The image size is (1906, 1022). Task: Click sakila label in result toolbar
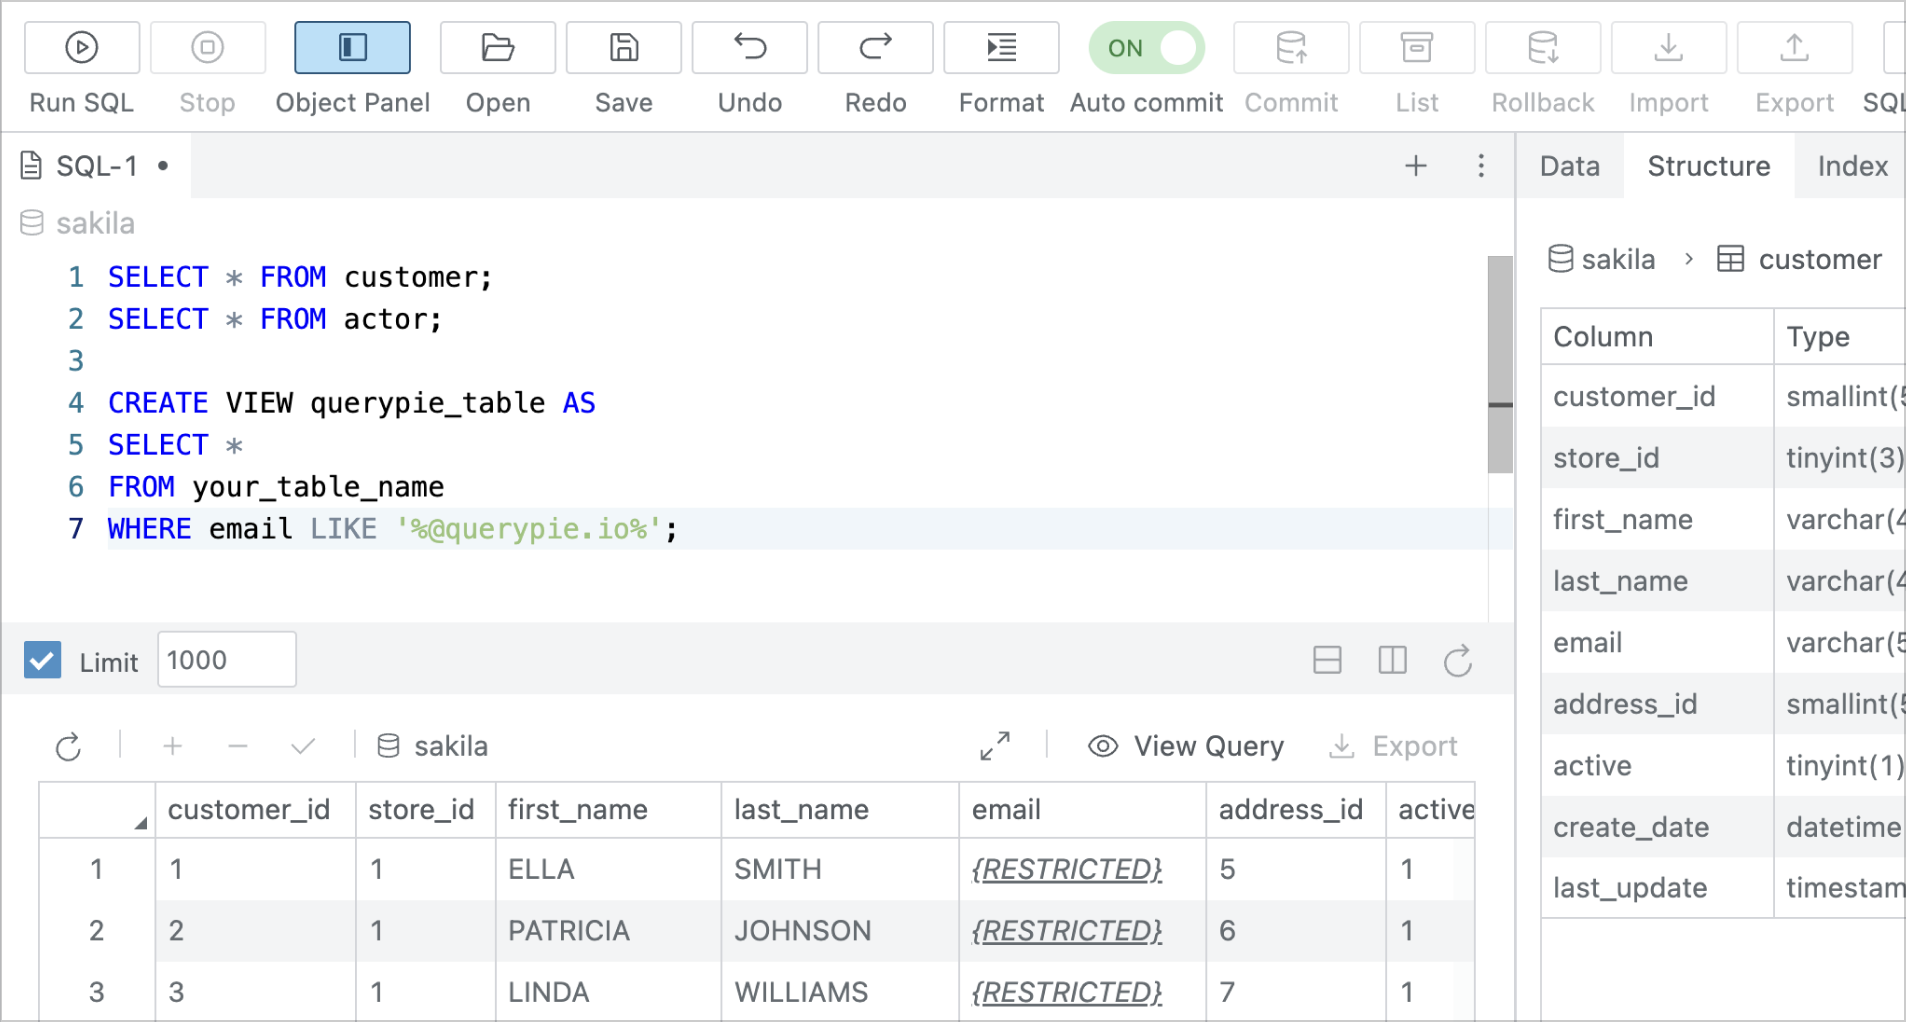[x=432, y=746]
